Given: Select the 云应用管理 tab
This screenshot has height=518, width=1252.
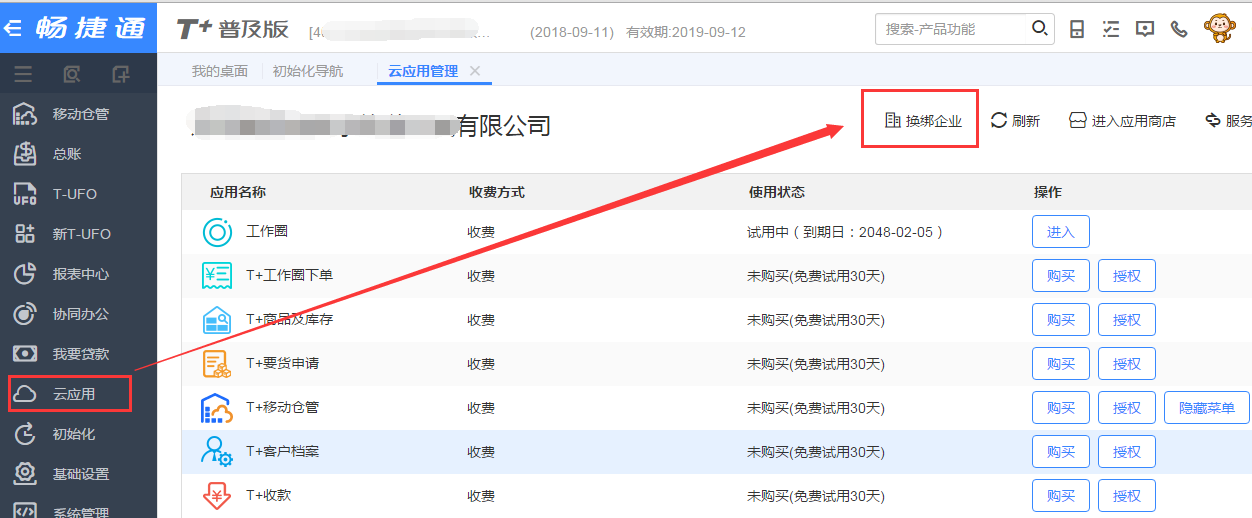Looking at the screenshot, I should pos(423,71).
